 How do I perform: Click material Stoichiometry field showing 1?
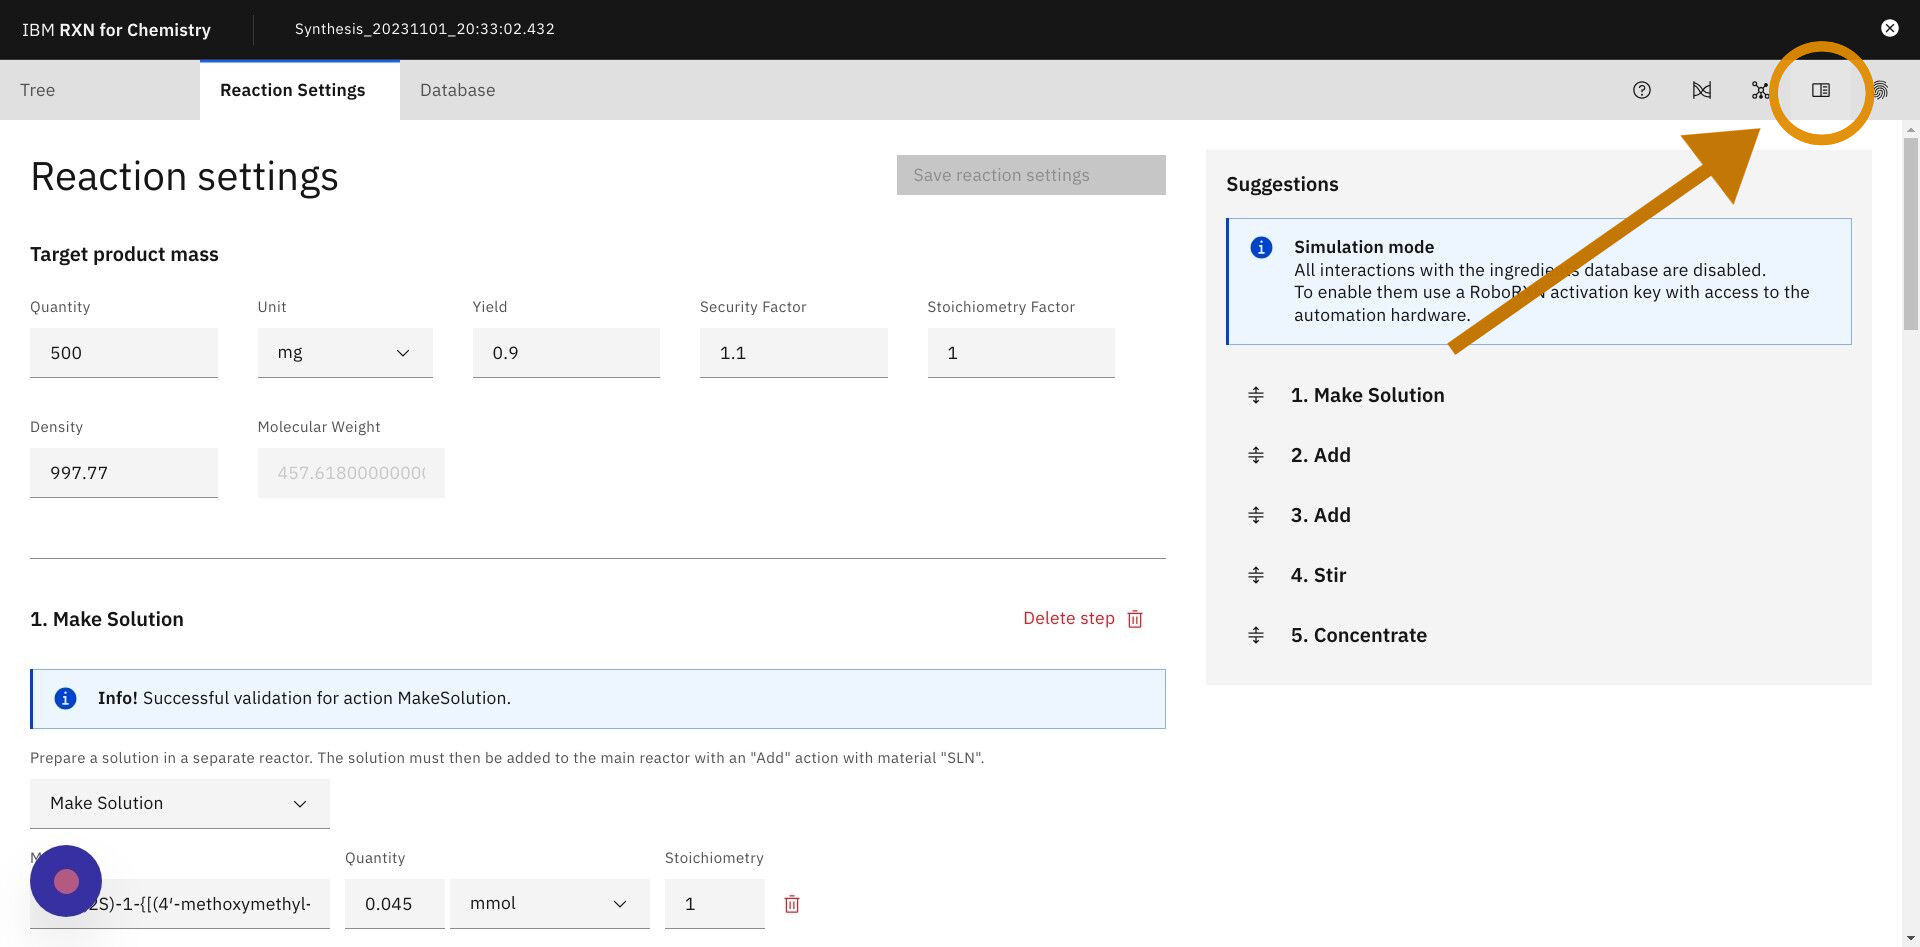pos(715,904)
